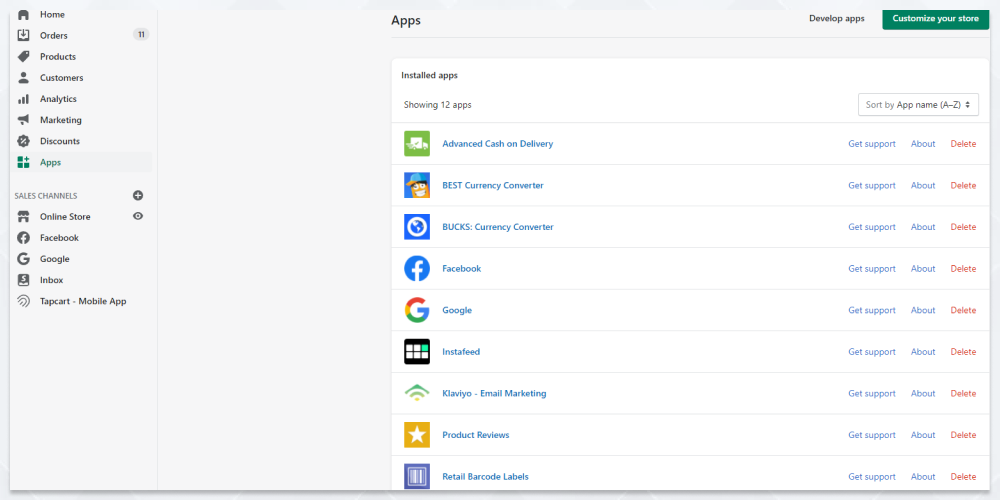This screenshot has height=500, width=1000.
Task: View Online Store using the eye icon
Action: point(138,216)
